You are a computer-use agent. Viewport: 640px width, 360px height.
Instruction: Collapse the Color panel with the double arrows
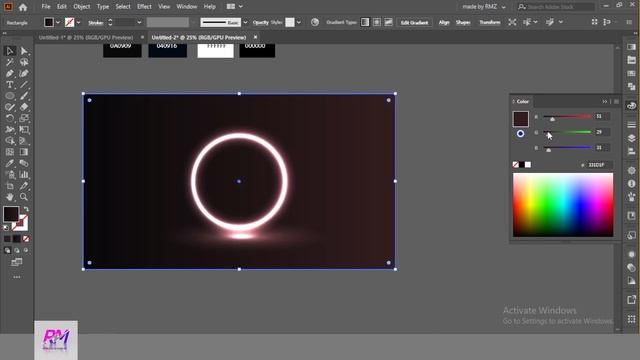click(x=605, y=102)
